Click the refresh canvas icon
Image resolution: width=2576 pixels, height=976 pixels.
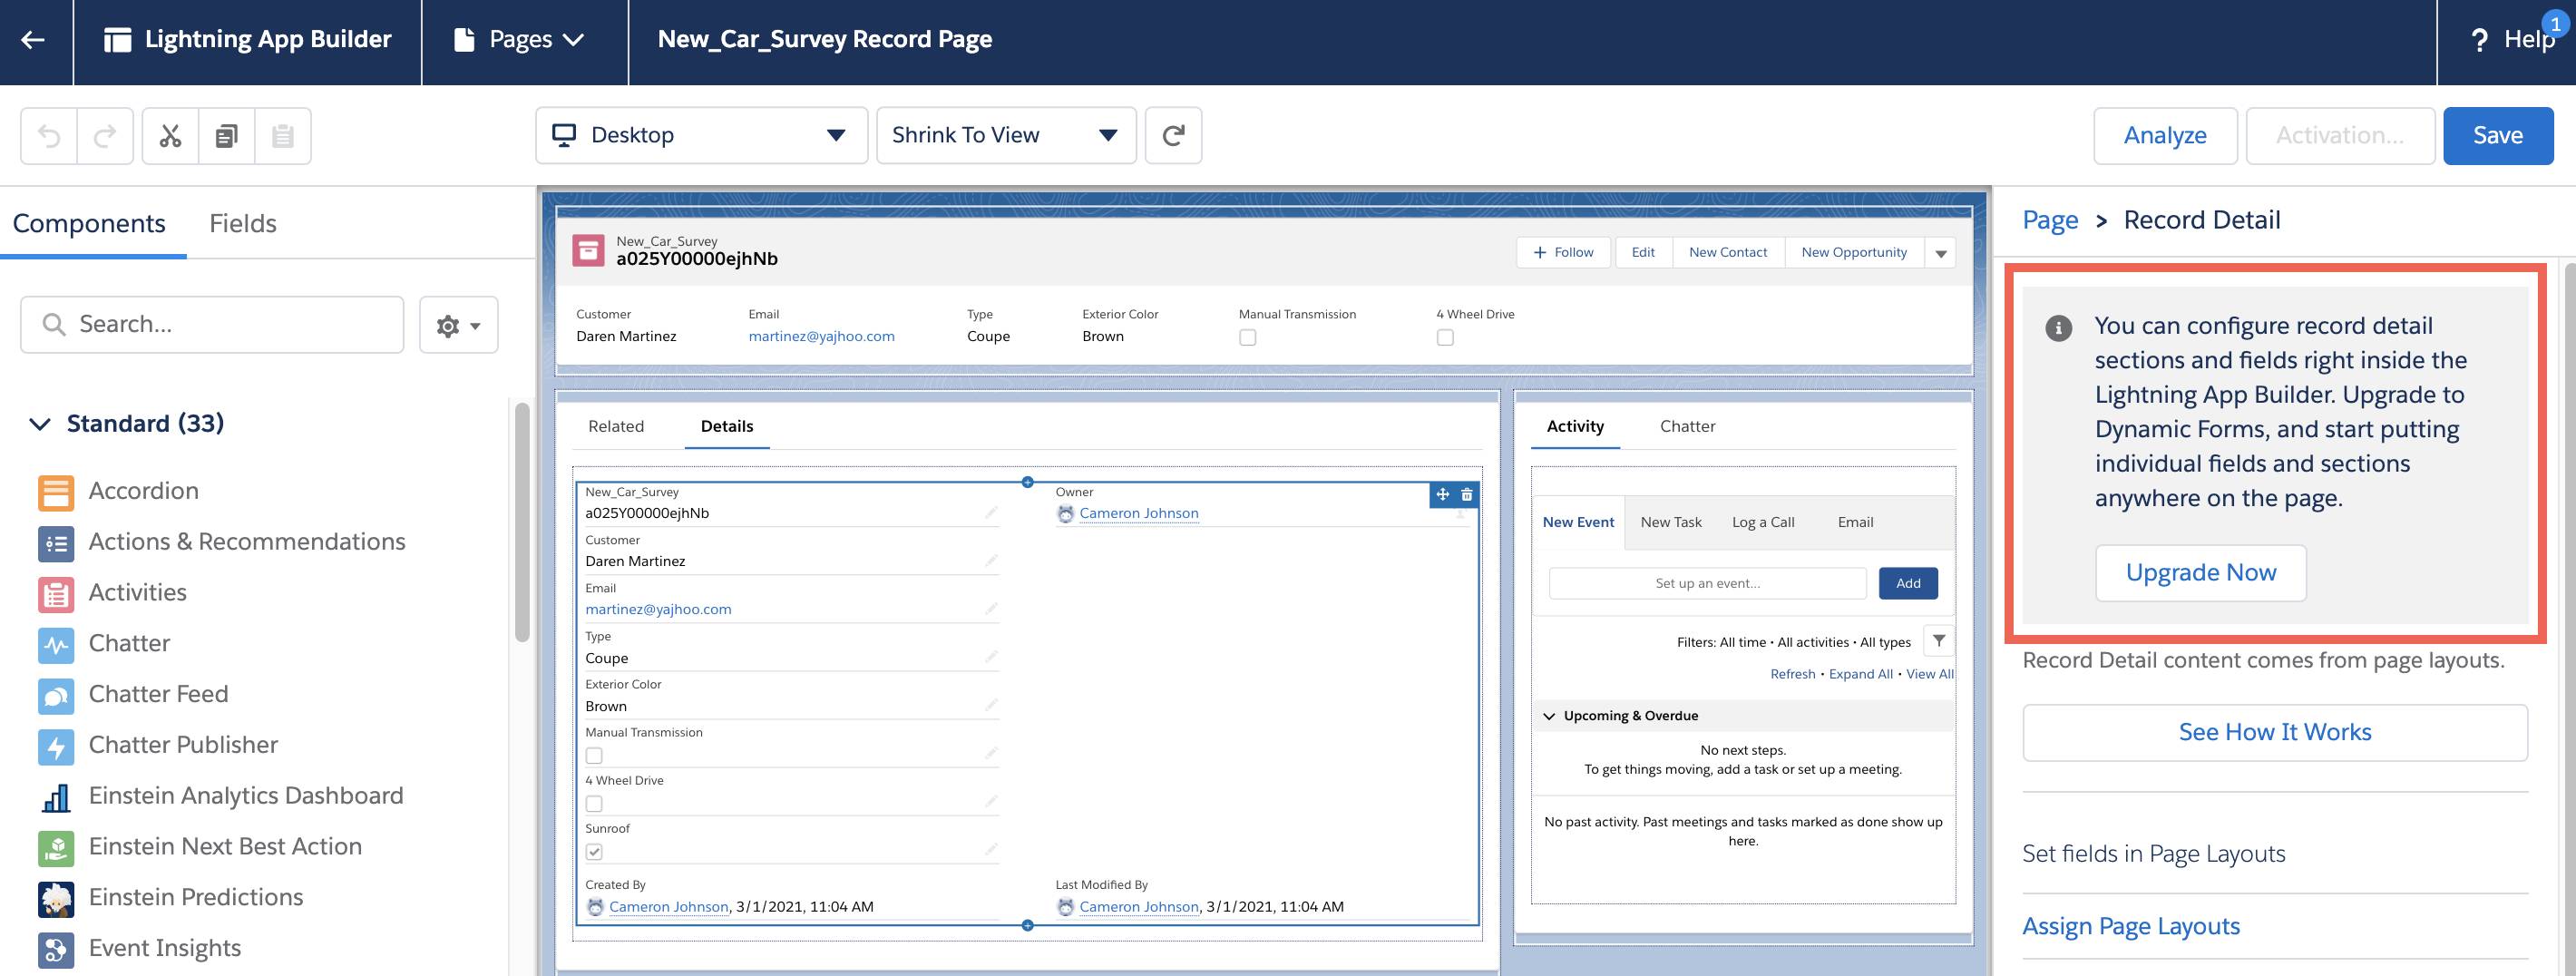(1173, 135)
